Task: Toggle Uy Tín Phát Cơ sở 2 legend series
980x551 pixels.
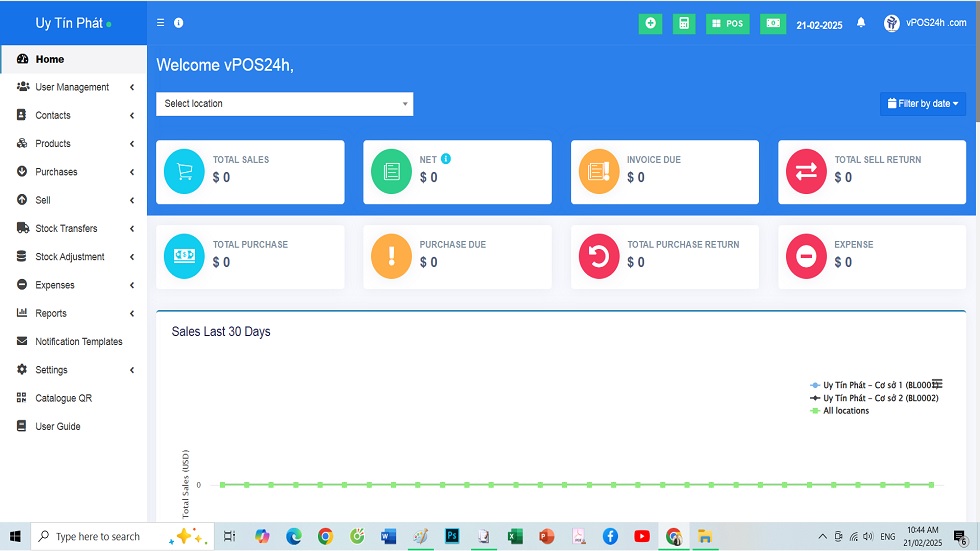Action: tap(873, 398)
